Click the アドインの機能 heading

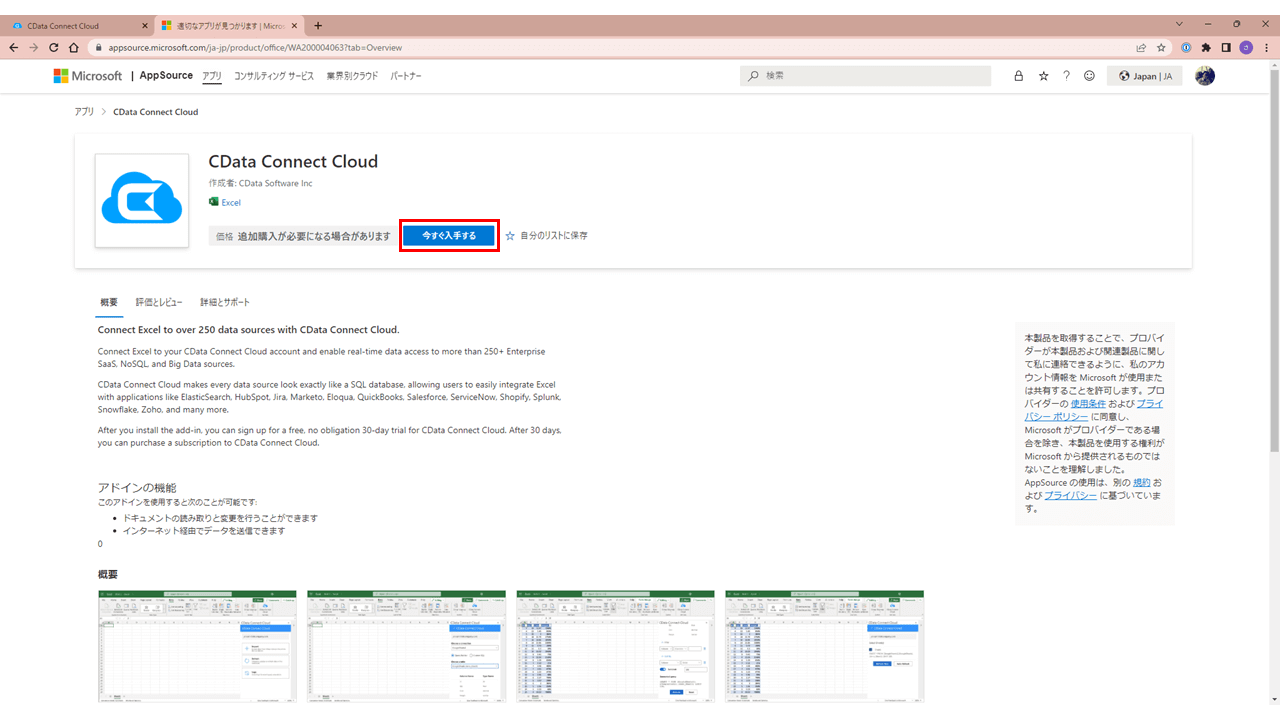(137, 487)
